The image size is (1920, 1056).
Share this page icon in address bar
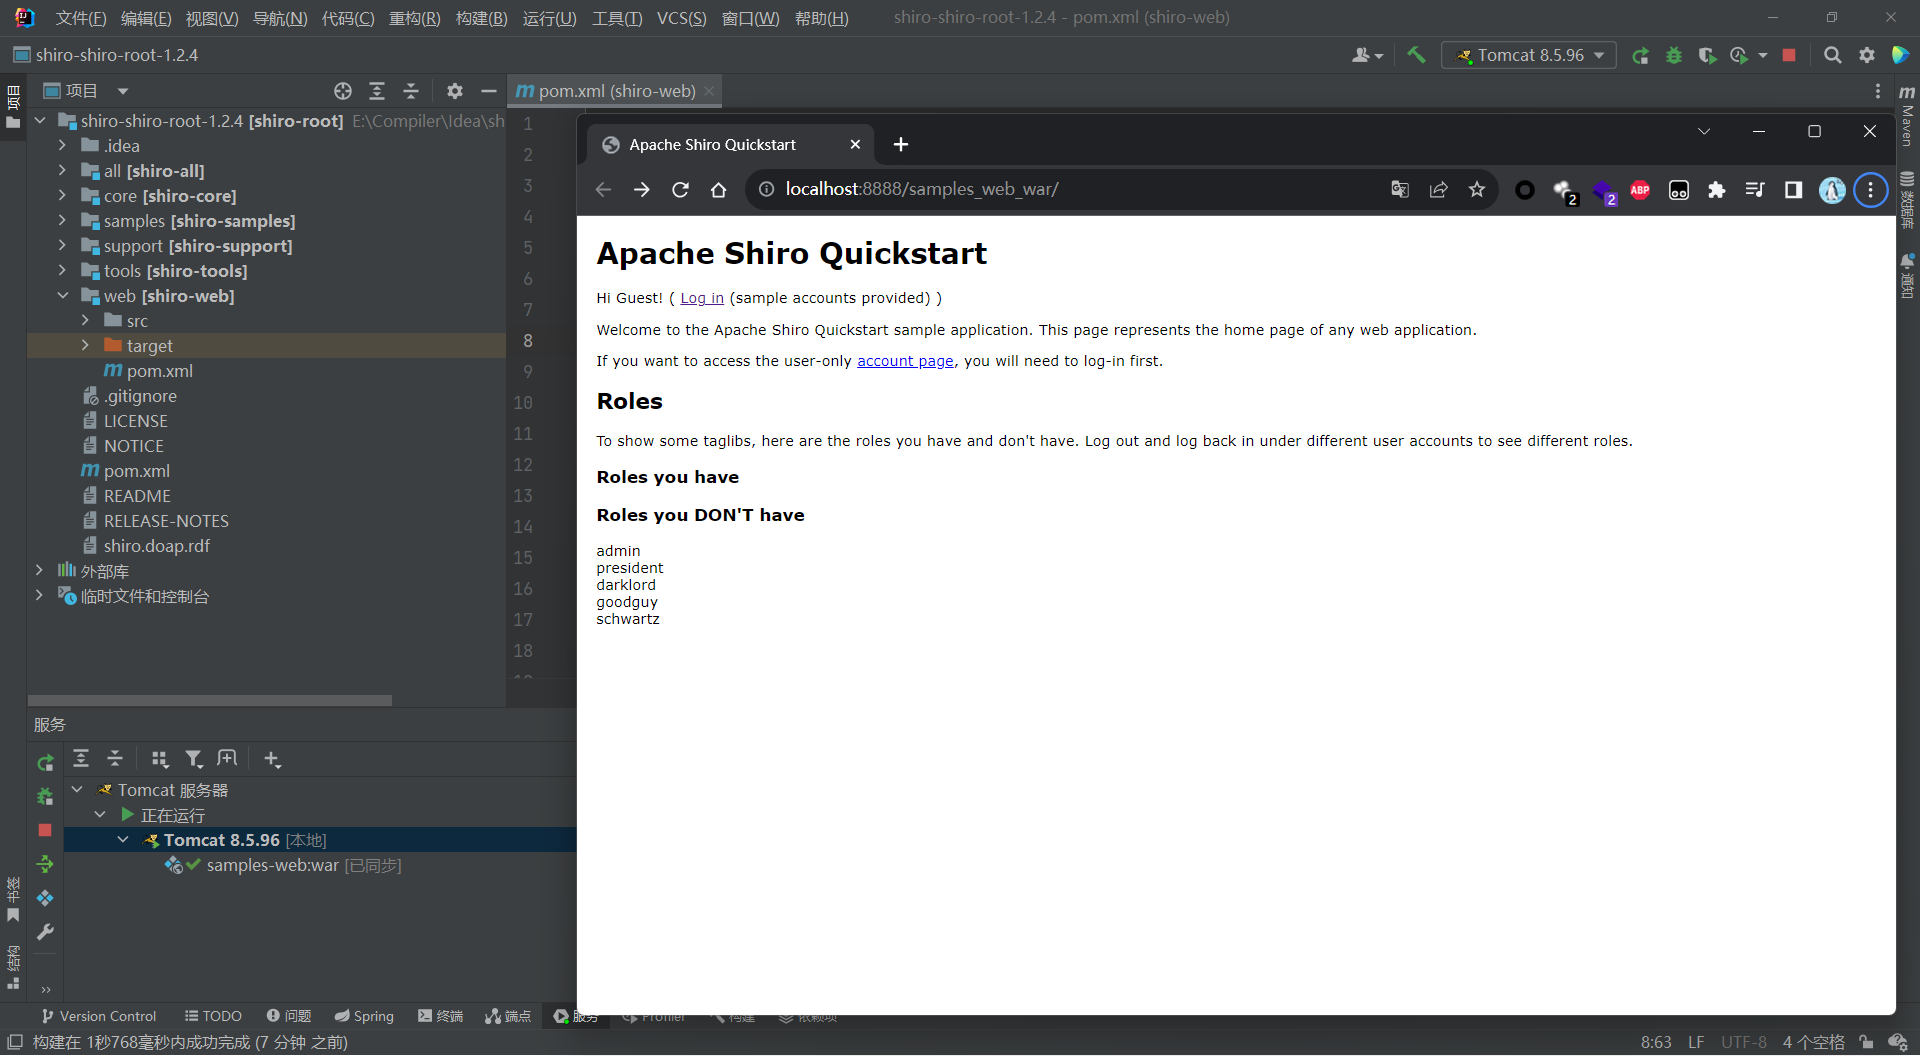1438,190
